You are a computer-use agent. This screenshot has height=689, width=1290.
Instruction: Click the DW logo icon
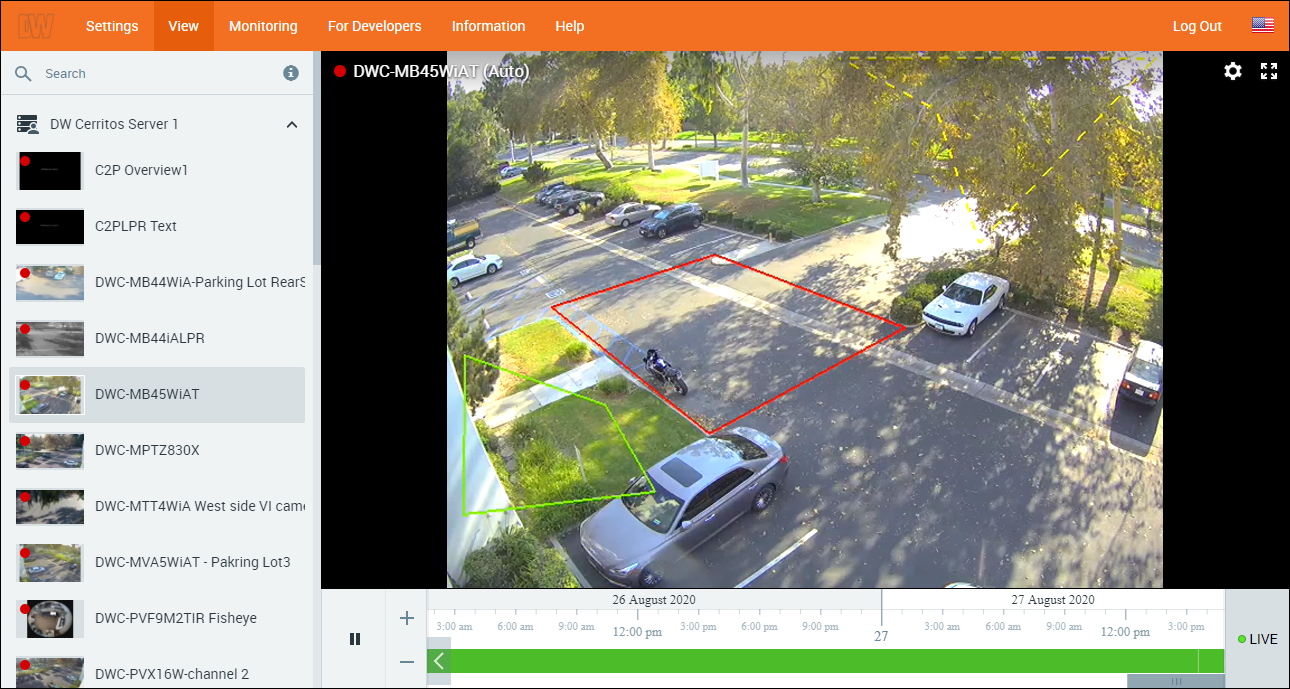(x=36, y=26)
